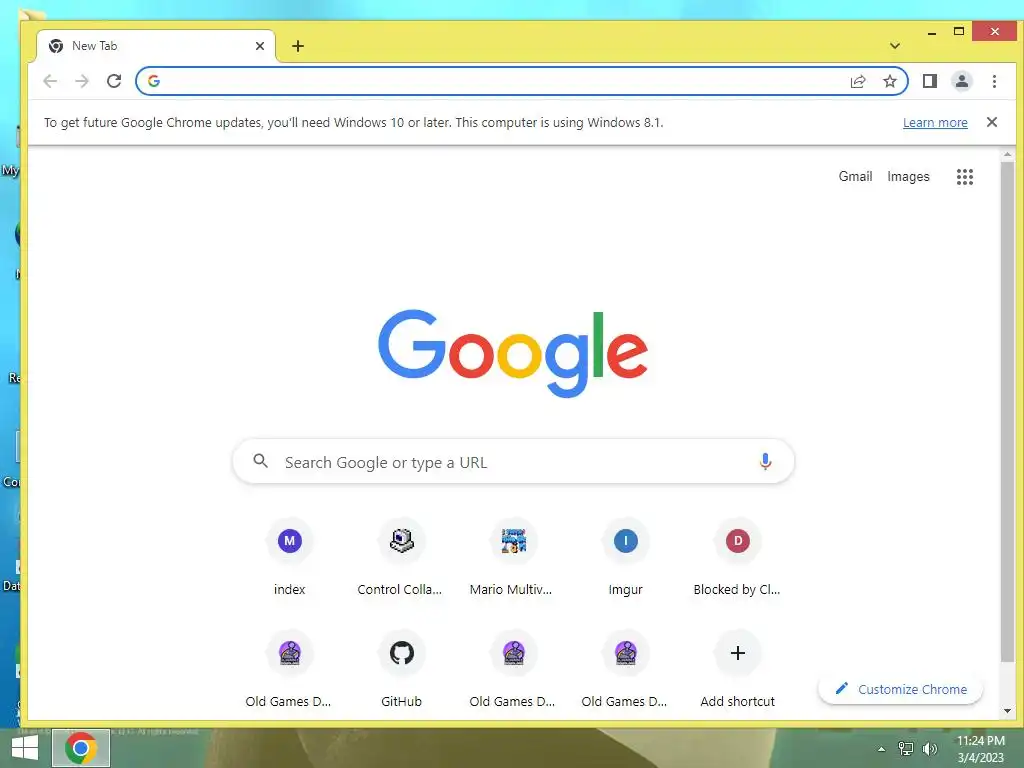Screen dimensions: 1024x768
Task: Open Gmail link
Action: (856, 176)
